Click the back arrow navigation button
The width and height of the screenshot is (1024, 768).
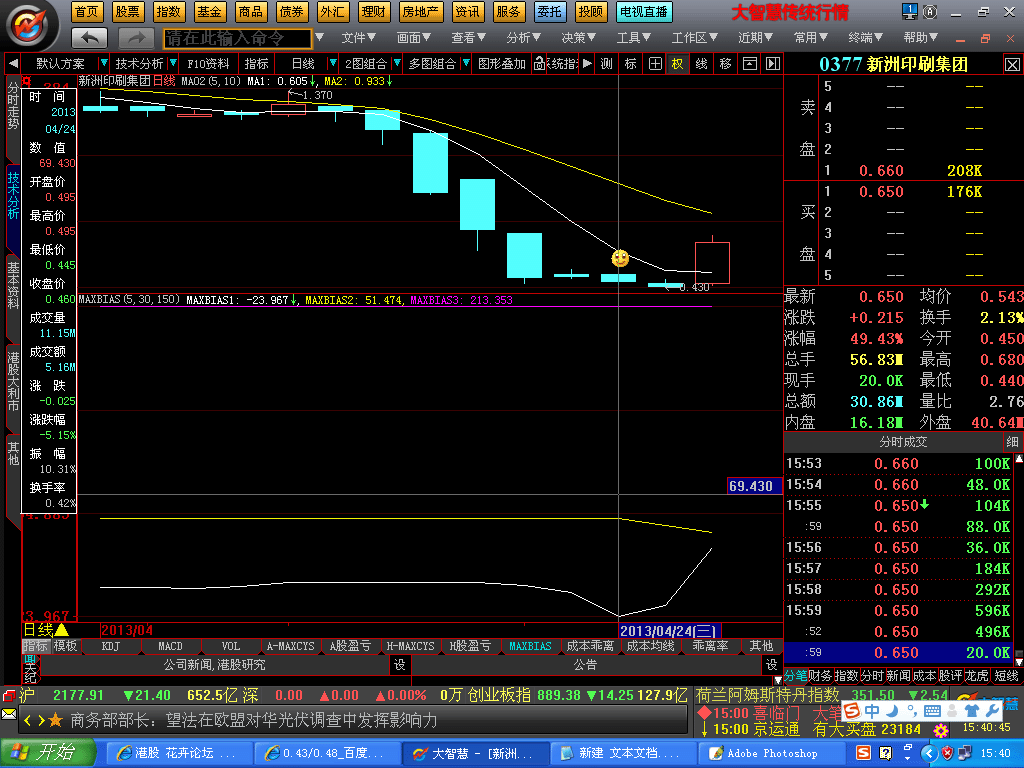point(89,39)
